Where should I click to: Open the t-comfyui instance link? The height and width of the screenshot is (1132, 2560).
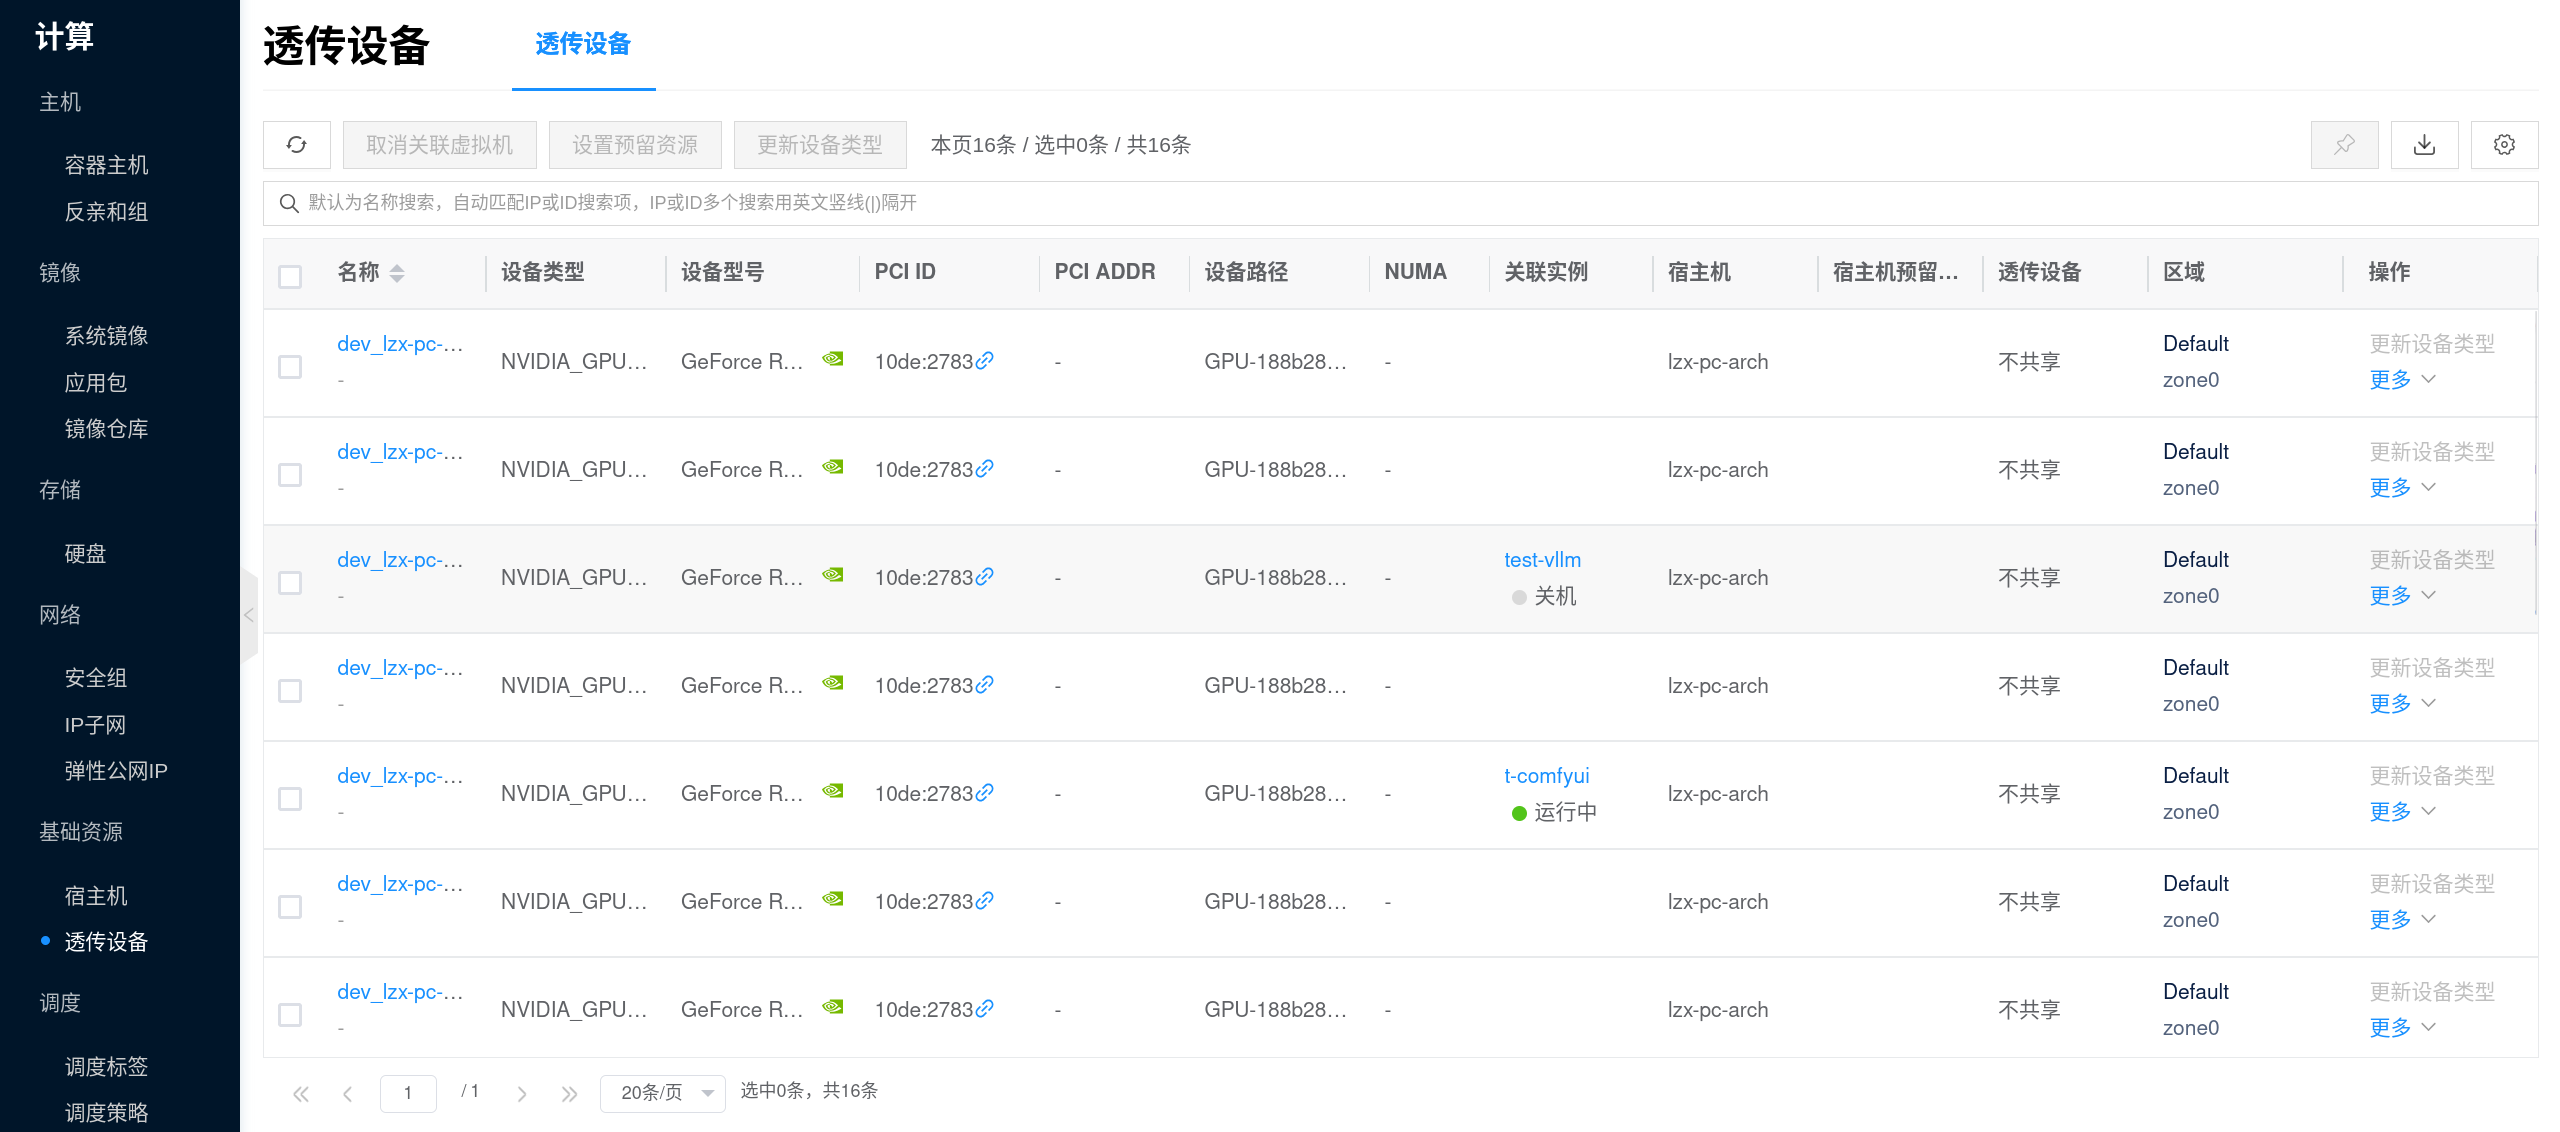(x=1546, y=776)
